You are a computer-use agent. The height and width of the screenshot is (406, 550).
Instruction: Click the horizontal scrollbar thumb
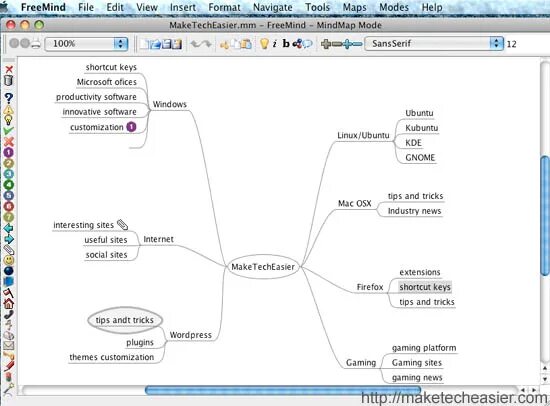[283, 390]
